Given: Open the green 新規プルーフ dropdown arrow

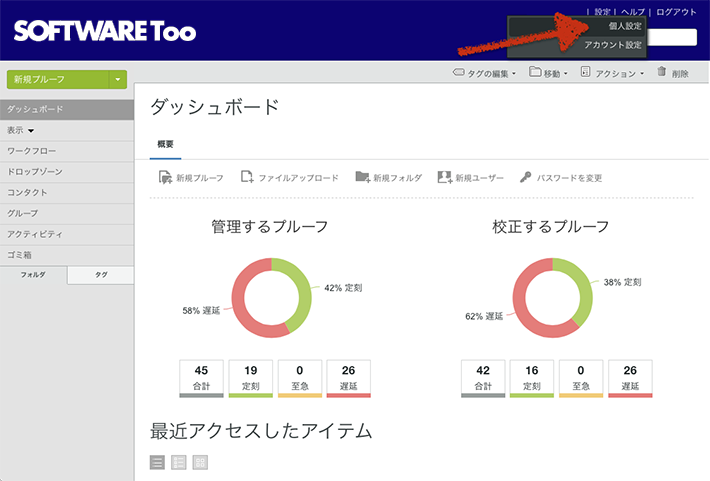Looking at the screenshot, I should [118, 78].
